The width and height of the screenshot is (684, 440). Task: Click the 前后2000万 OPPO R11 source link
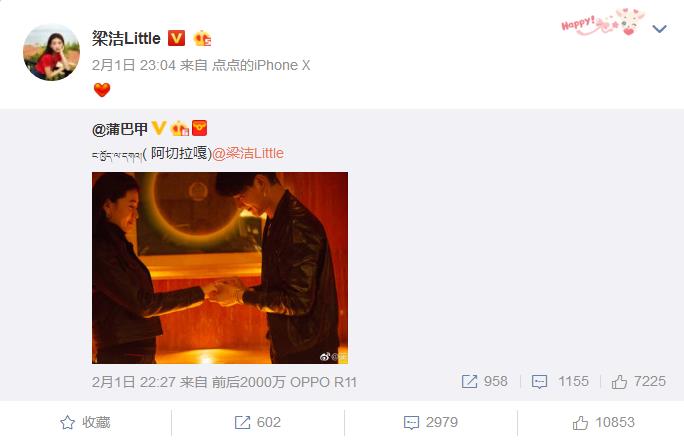[284, 382]
